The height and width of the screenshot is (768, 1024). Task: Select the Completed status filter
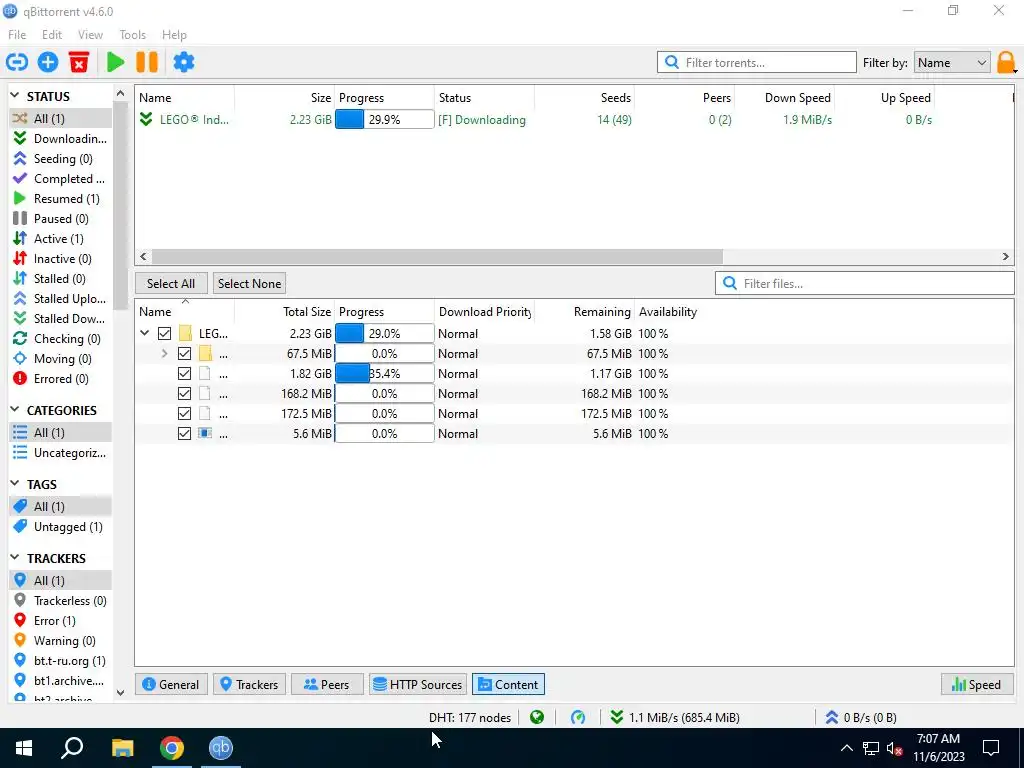coord(60,178)
